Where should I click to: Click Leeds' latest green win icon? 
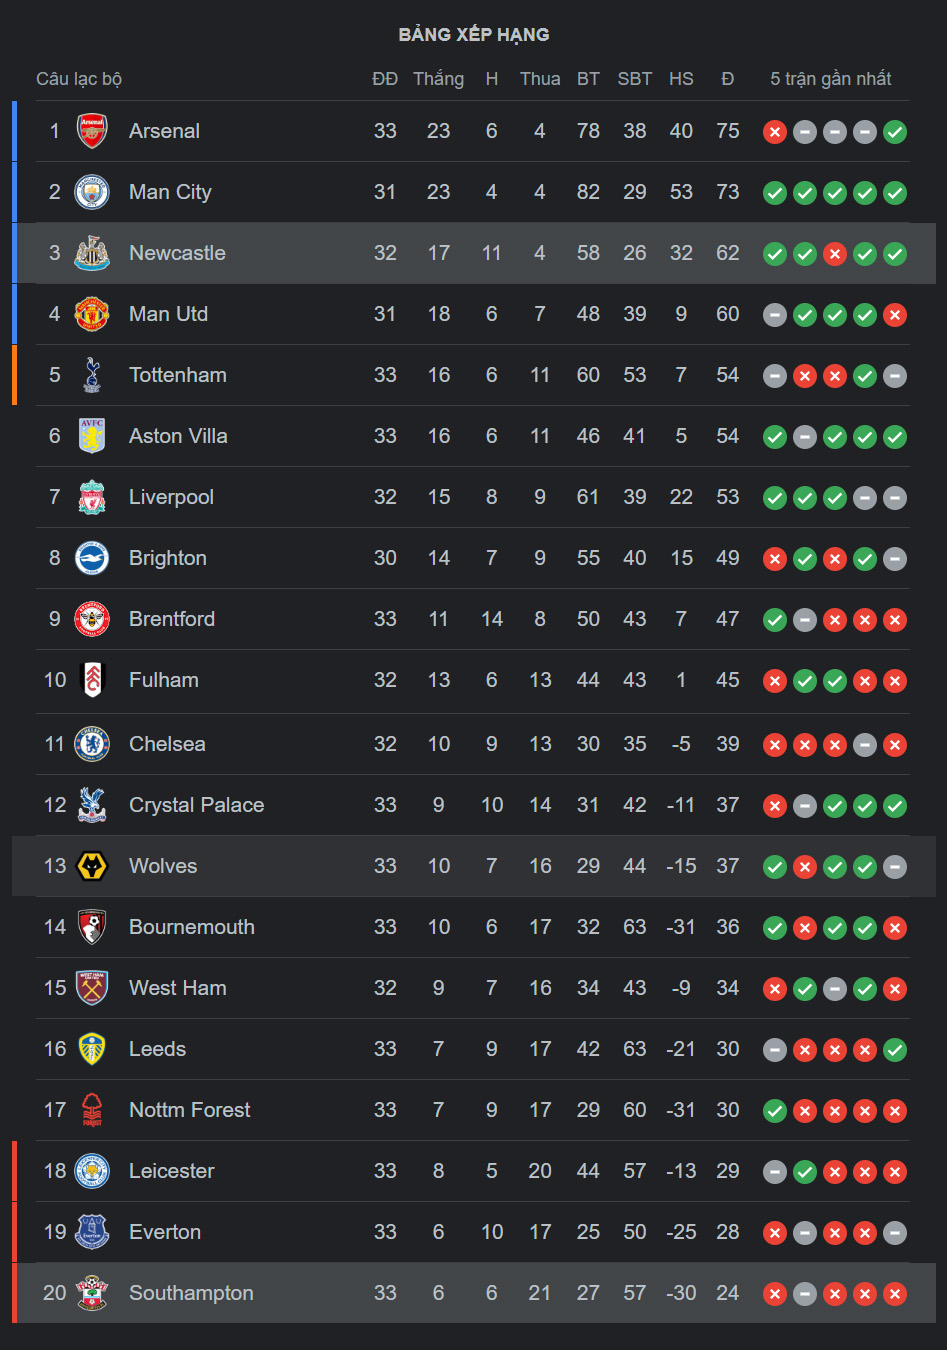(x=895, y=1050)
